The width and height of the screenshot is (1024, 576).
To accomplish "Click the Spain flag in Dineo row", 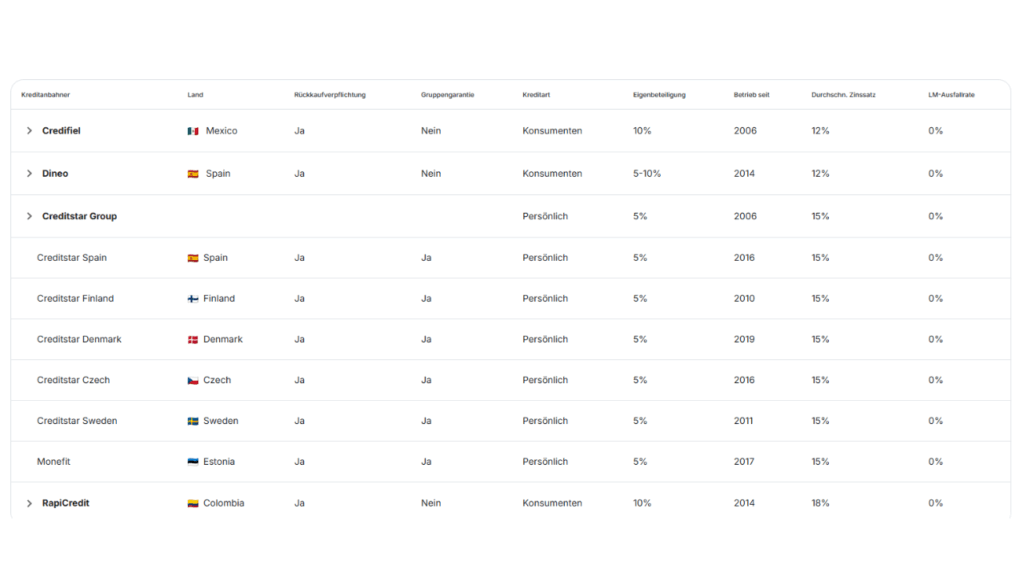I will click(x=193, y=174).
